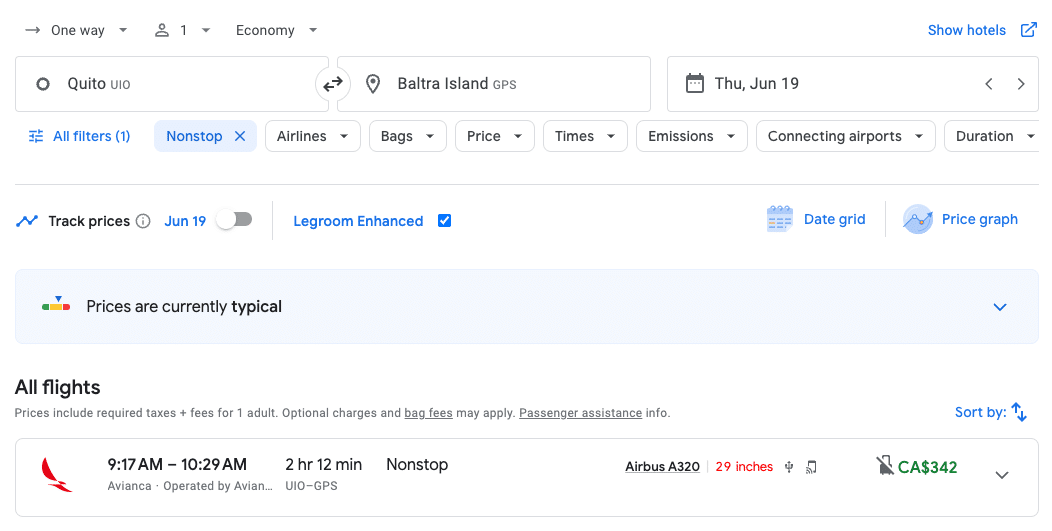Expand the Avianca flight details
The image size is (1052, 531).
point(1002,475)
